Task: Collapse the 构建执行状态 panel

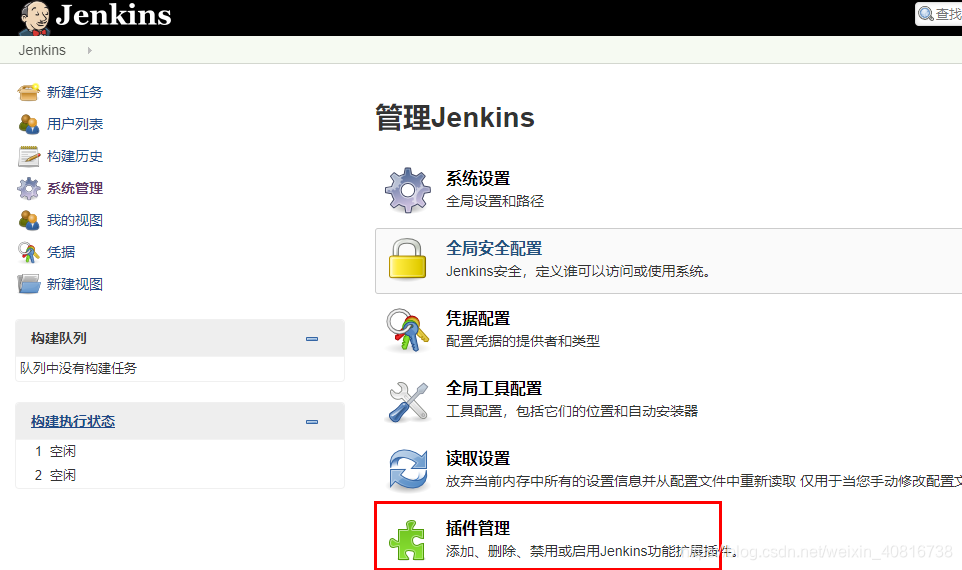Action: 312,422
